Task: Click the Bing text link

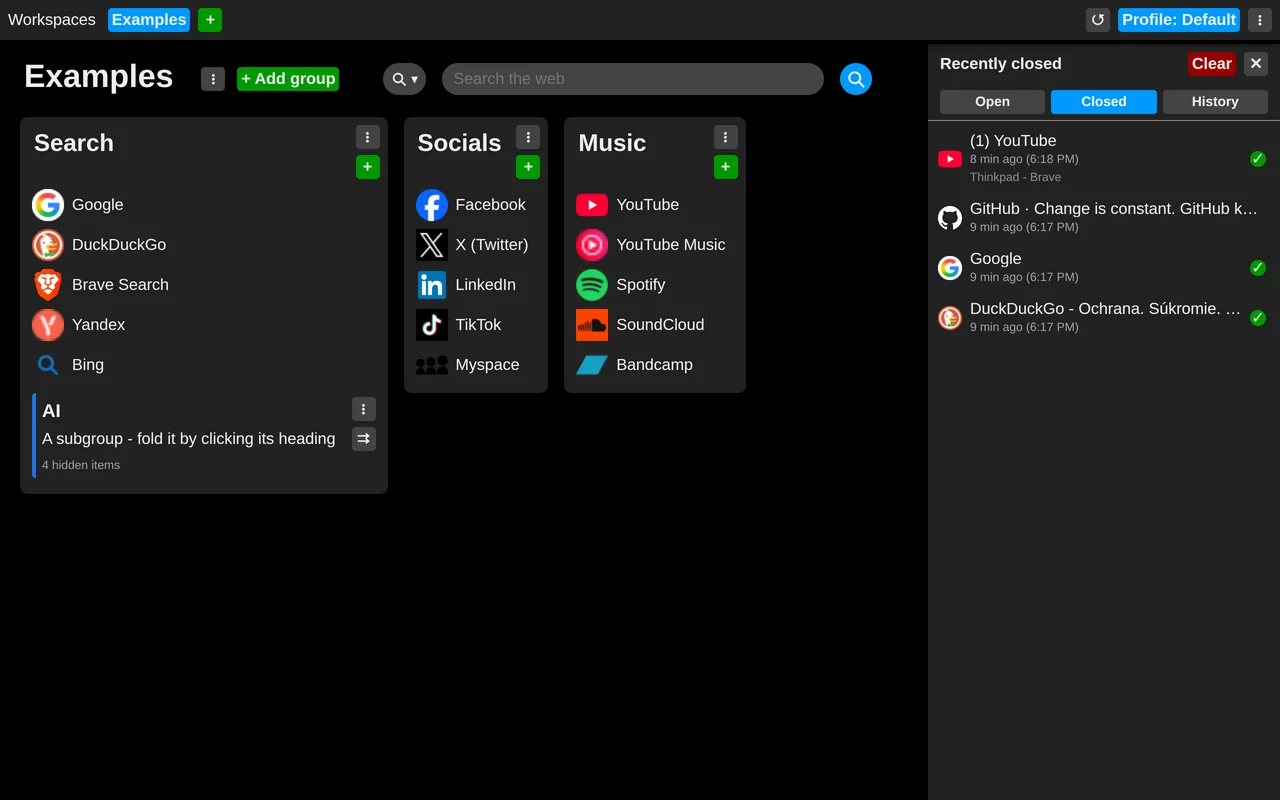Action: click(88, 365)
